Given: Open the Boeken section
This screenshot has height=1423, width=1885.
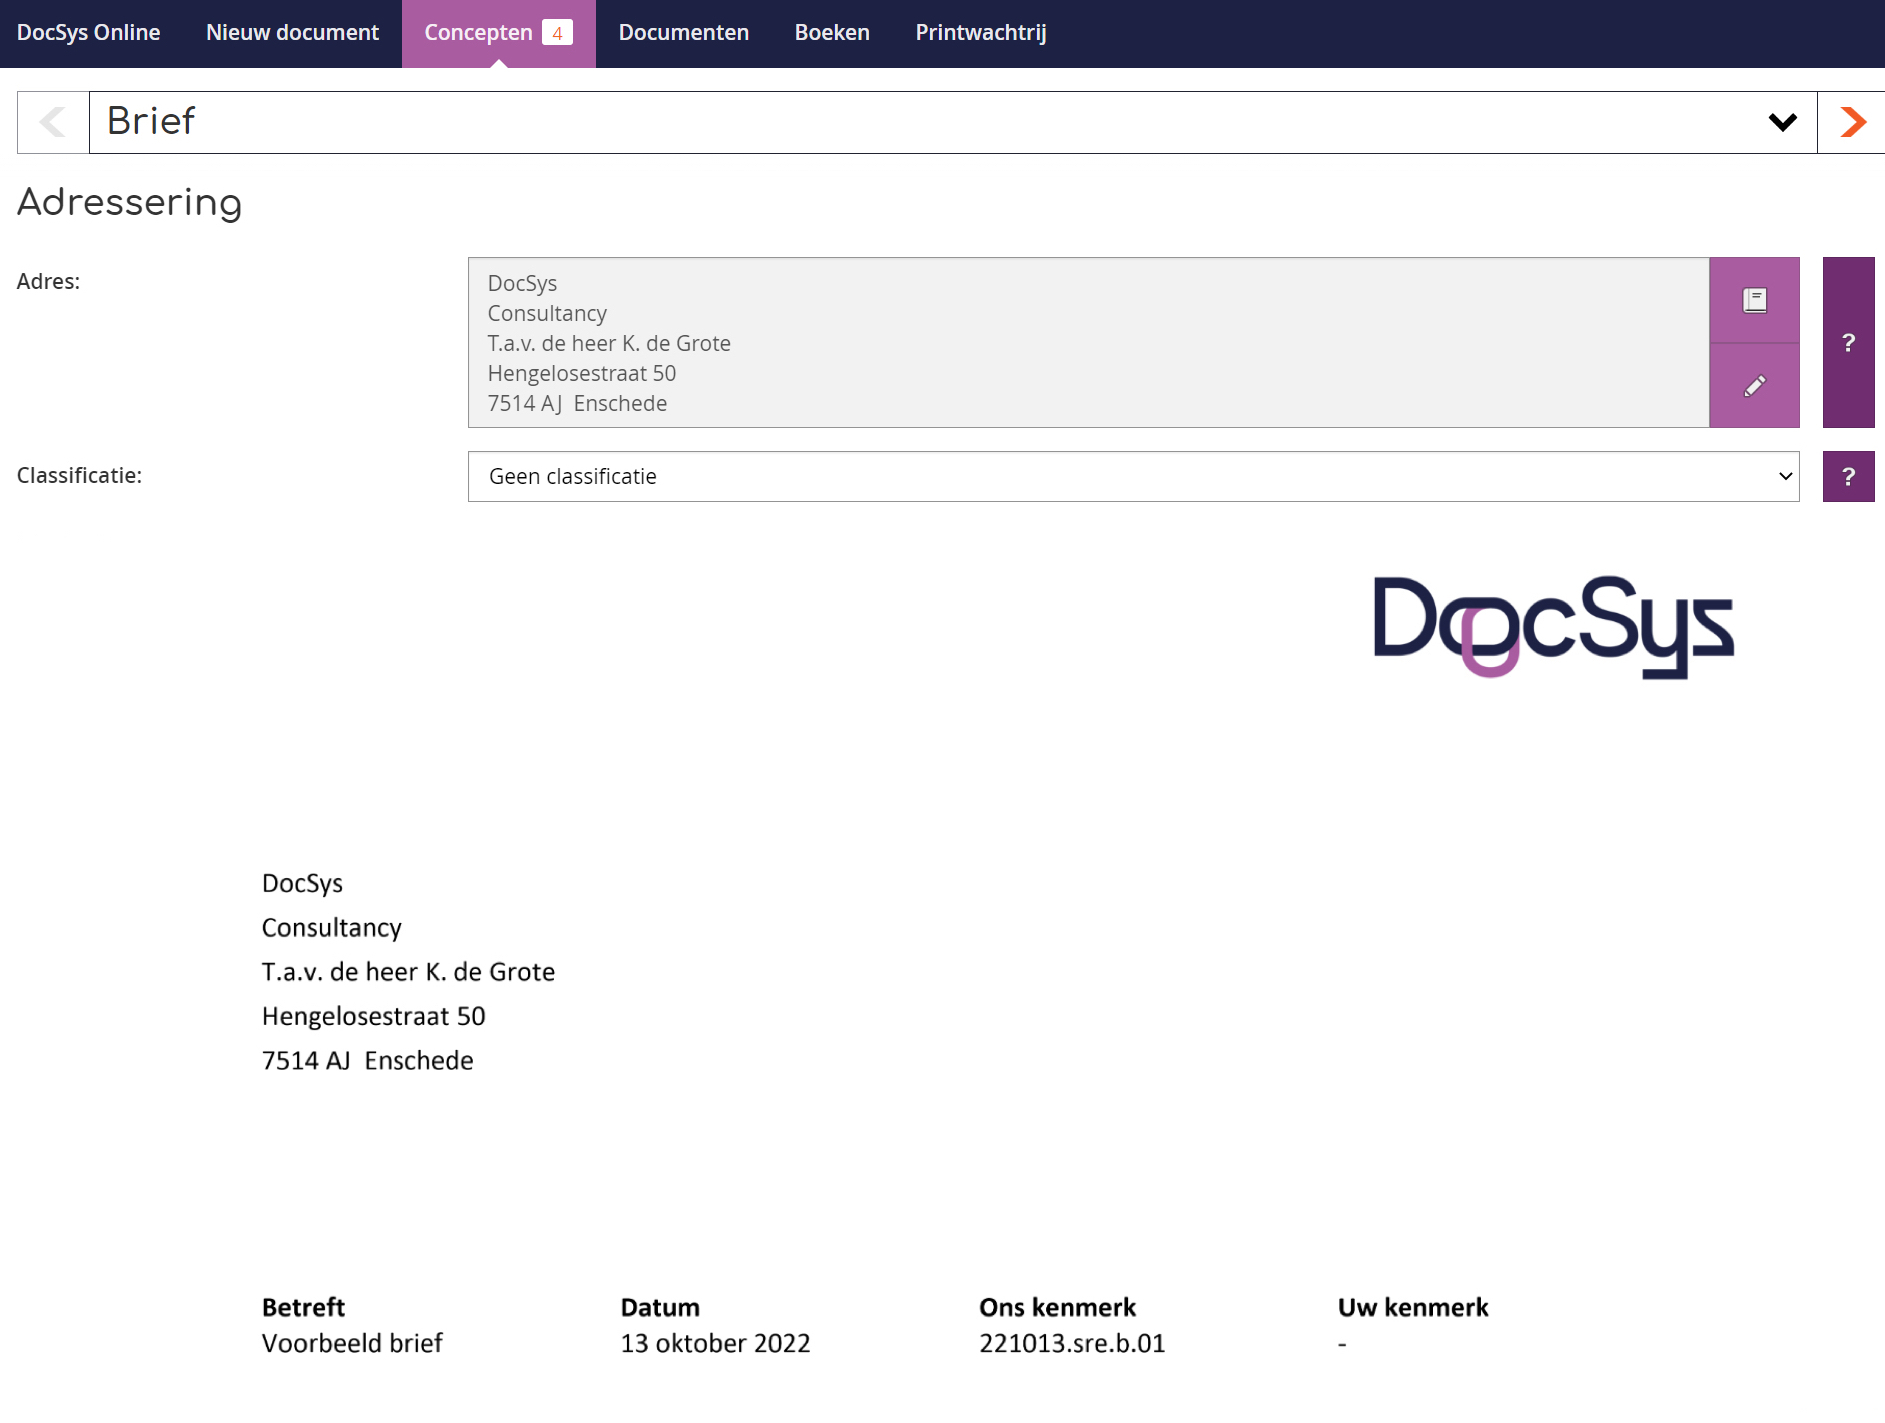Looking at the screenshot, I should click(831, 31).
